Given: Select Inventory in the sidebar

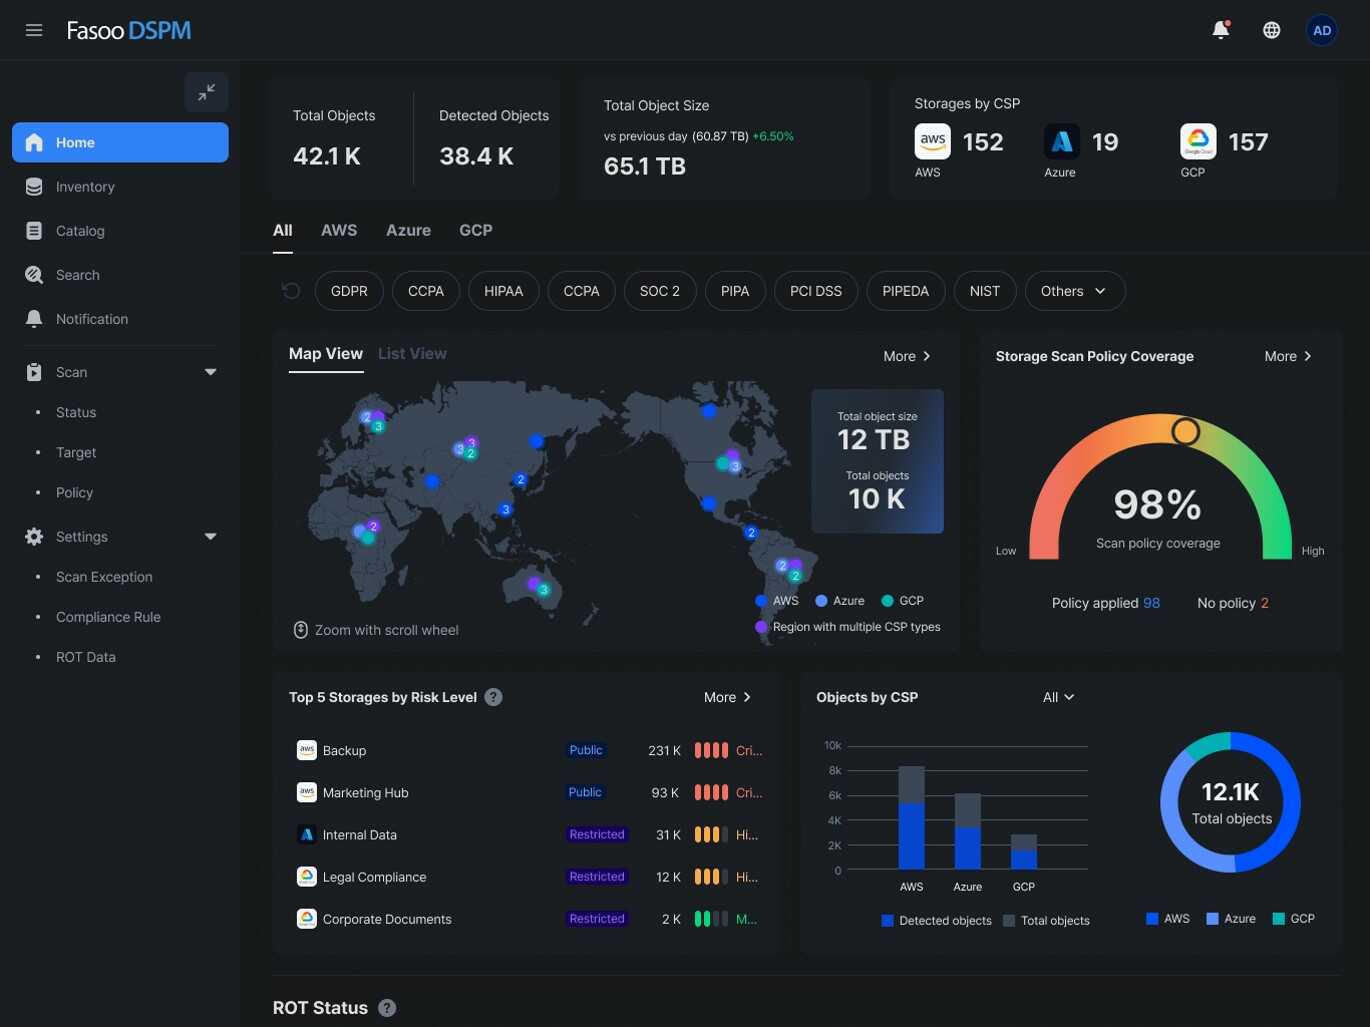Looking at the screenshot, I should tap(84, 186).
